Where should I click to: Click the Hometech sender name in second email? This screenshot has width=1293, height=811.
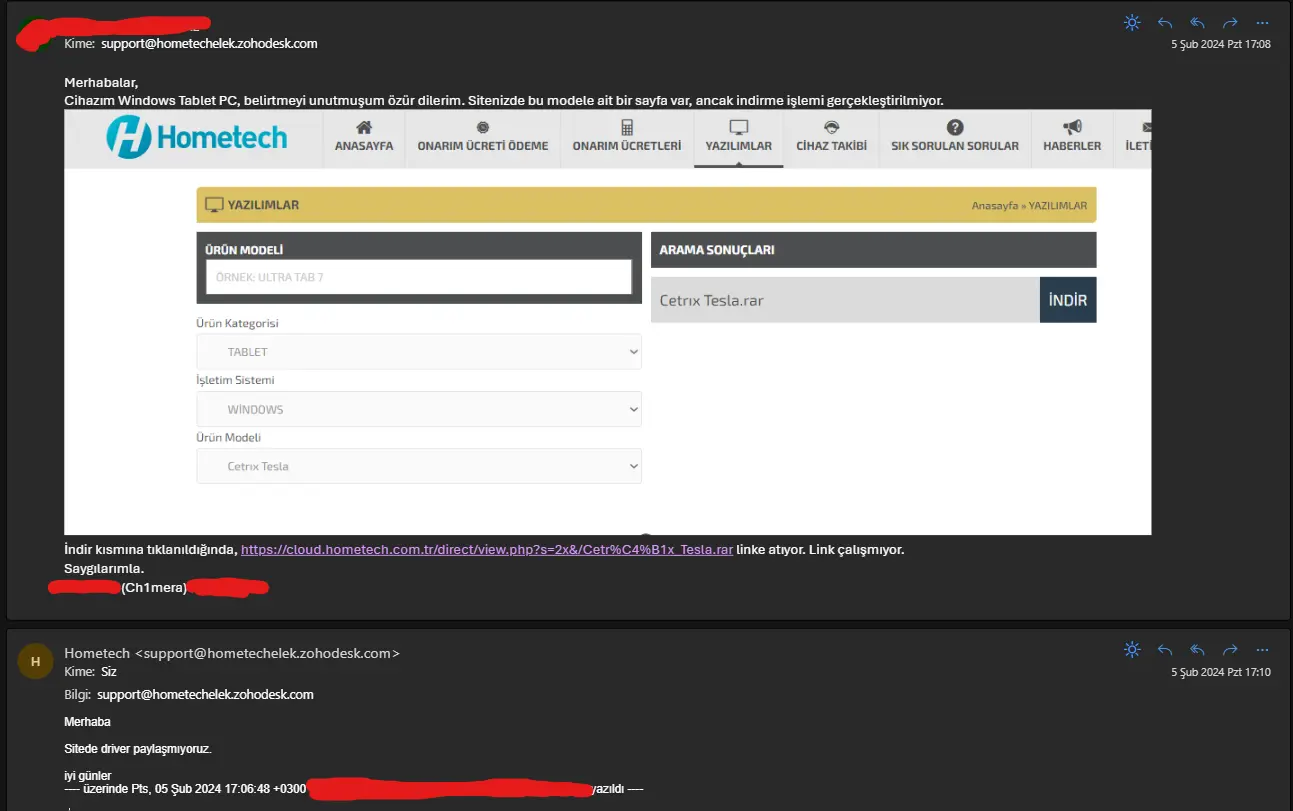click(98, 653)
